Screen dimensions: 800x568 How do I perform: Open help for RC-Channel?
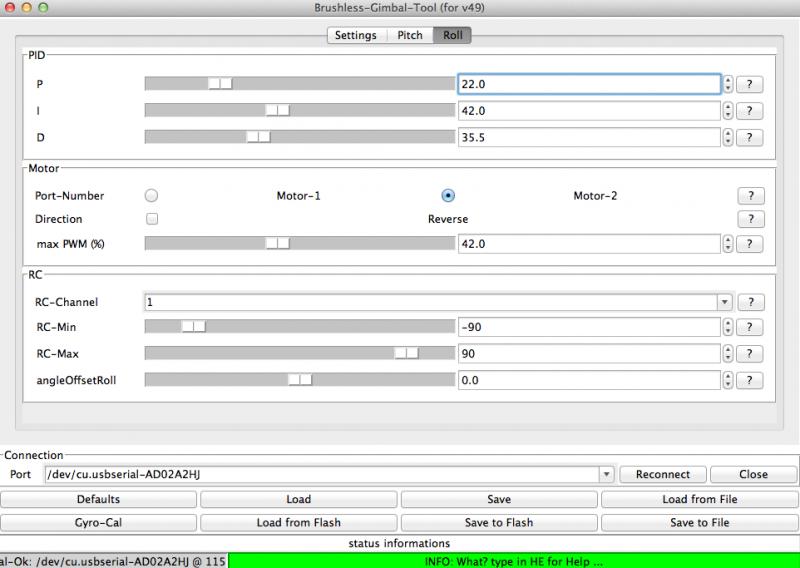tap(751, 302)
